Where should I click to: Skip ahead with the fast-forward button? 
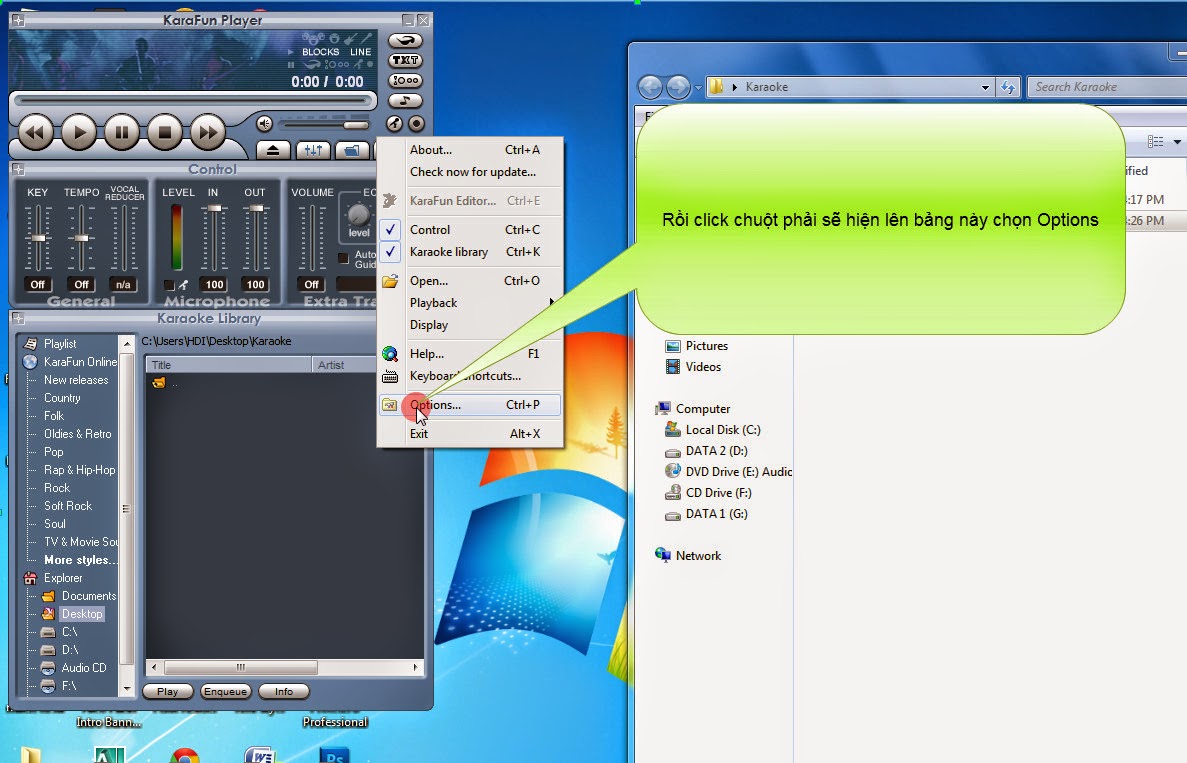(207, 132)
